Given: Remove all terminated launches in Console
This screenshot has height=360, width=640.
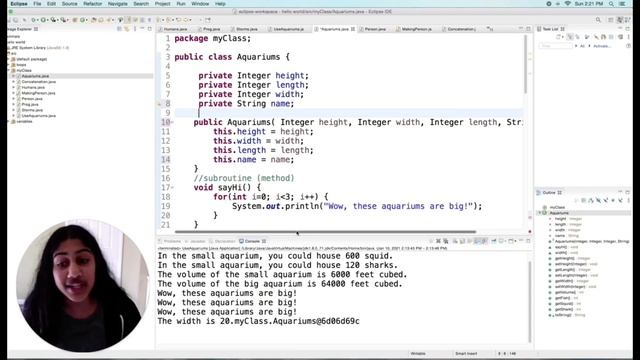Looking at the screenshot, I should click(x=445, y=241).
